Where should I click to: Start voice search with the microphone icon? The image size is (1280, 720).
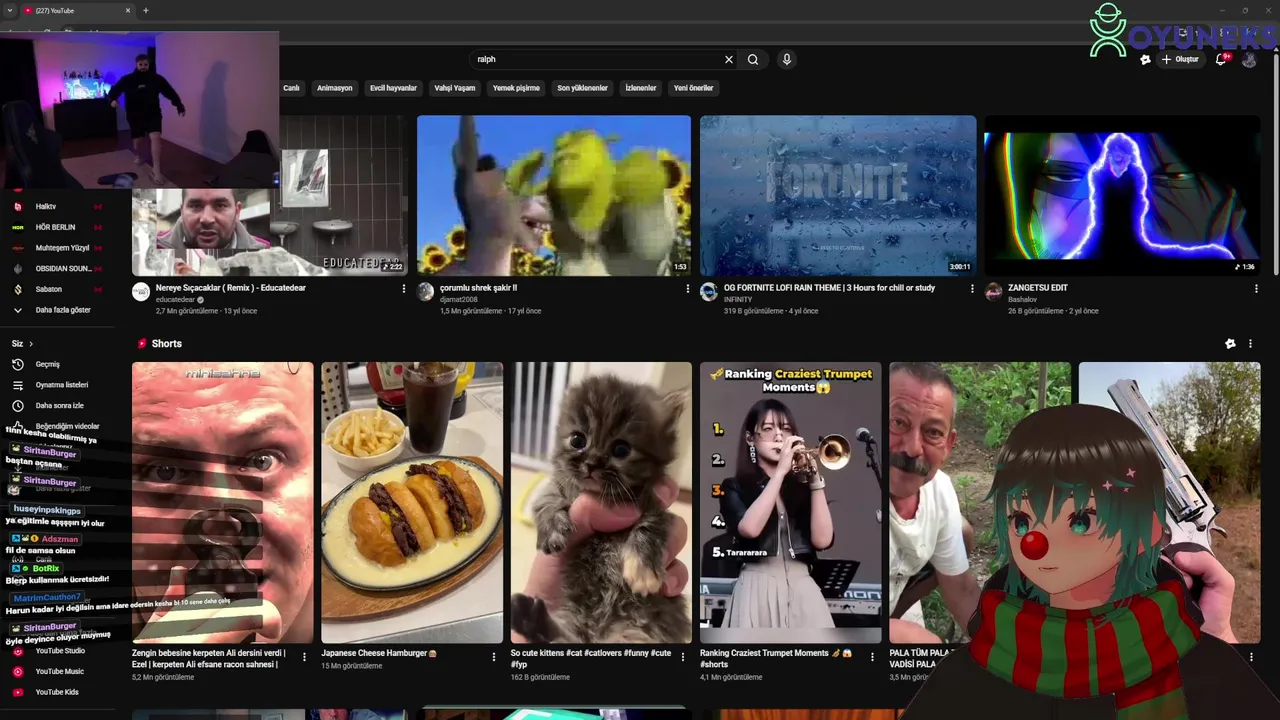click(x=787, y=60)
